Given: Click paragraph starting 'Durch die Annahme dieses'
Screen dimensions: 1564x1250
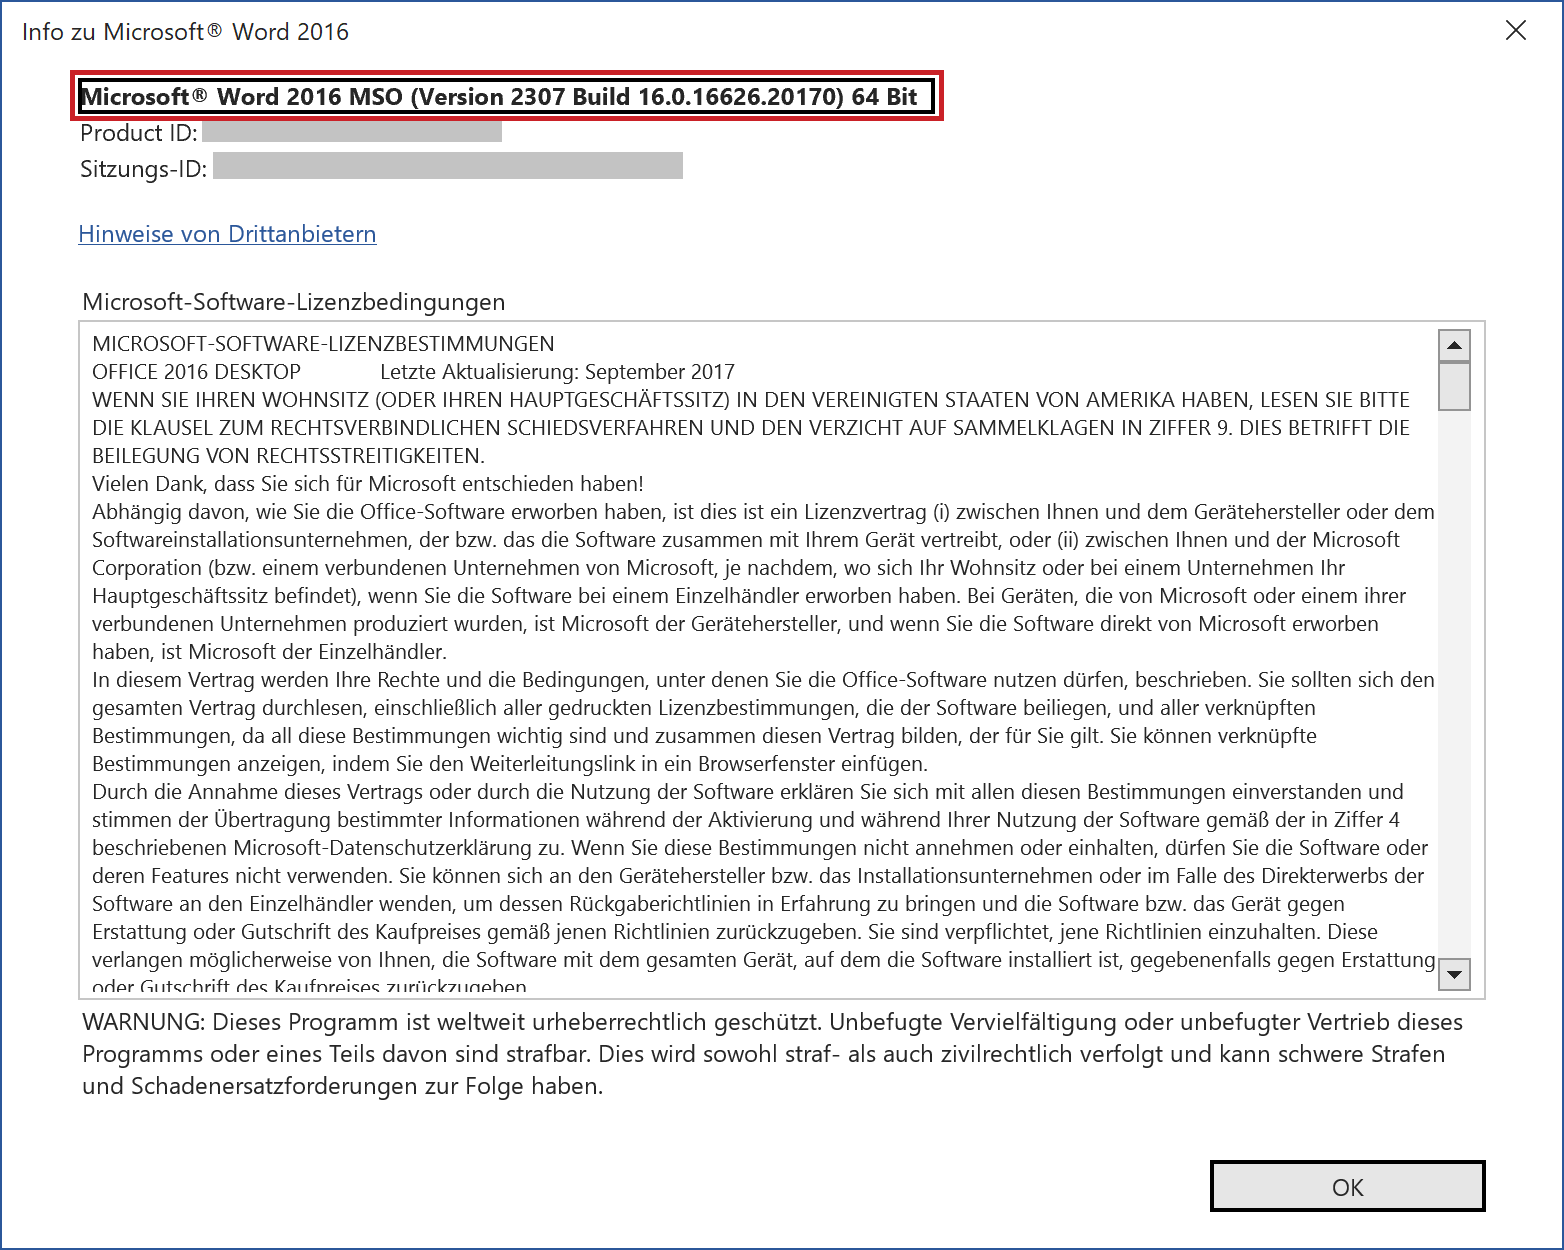Looking at the screenshot, I should pos(763,888).
